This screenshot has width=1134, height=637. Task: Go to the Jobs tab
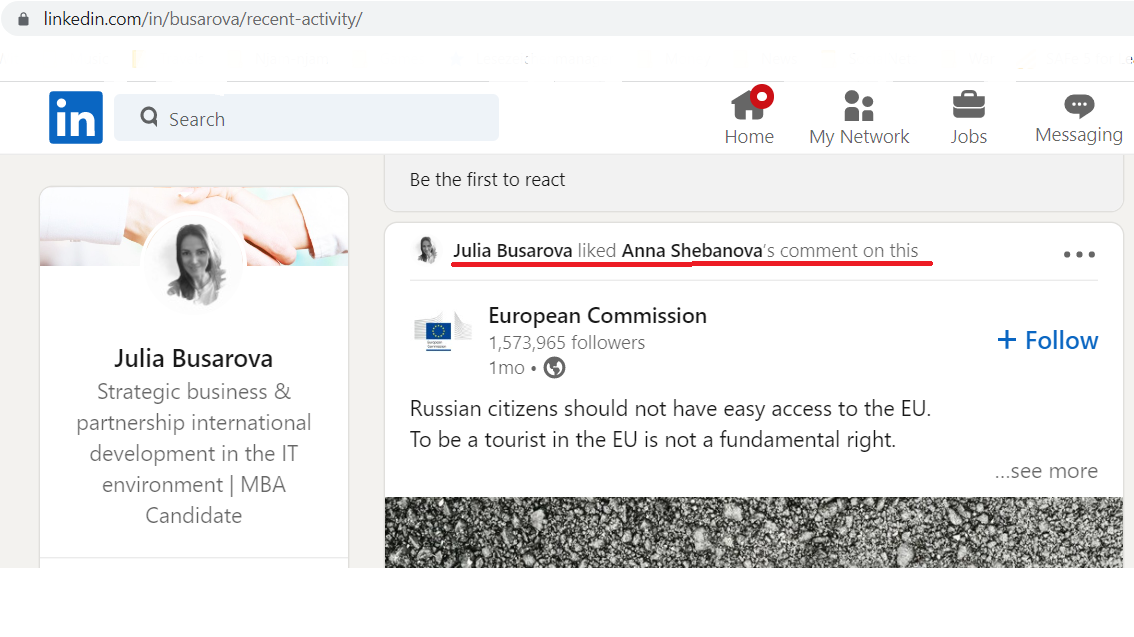968,118
